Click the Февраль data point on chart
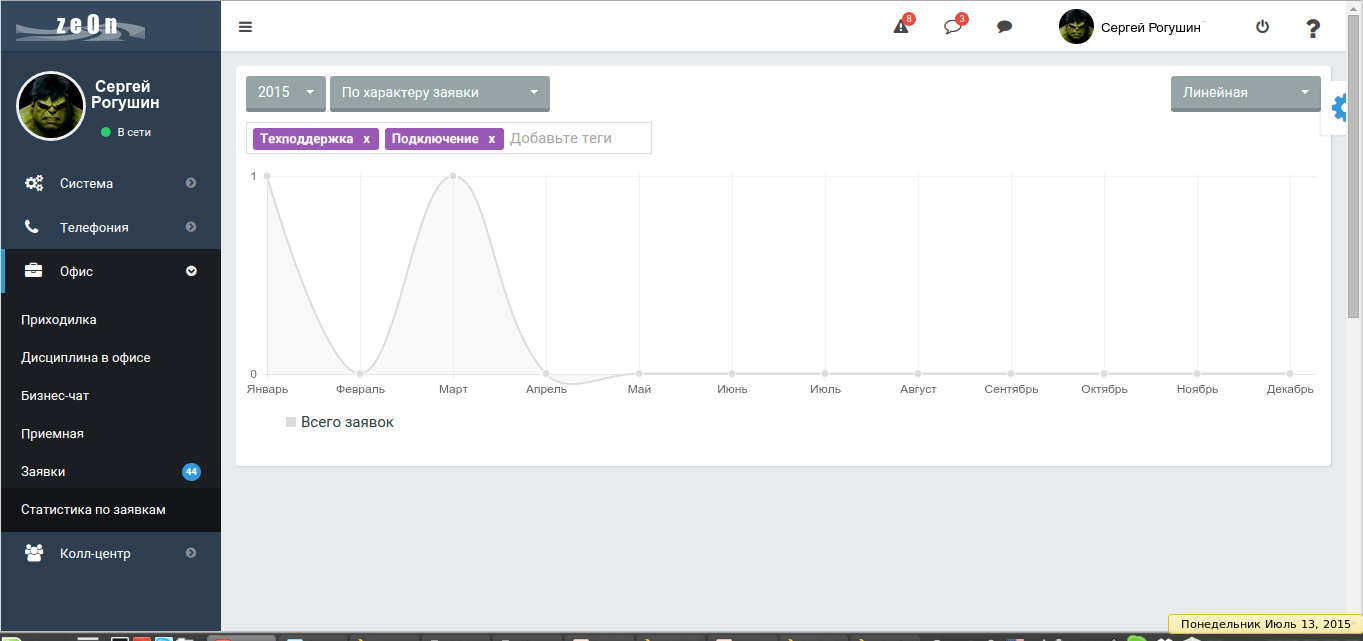 pyautogui.click(x=360, y=374)
